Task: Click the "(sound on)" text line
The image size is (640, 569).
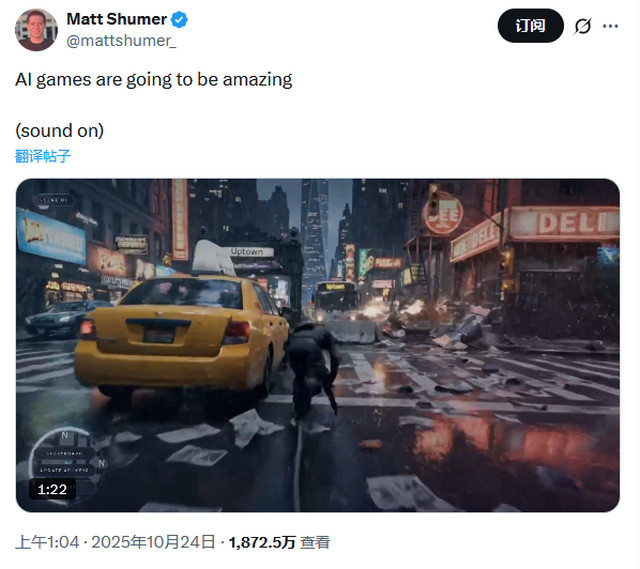Action: tap(60, 131)
